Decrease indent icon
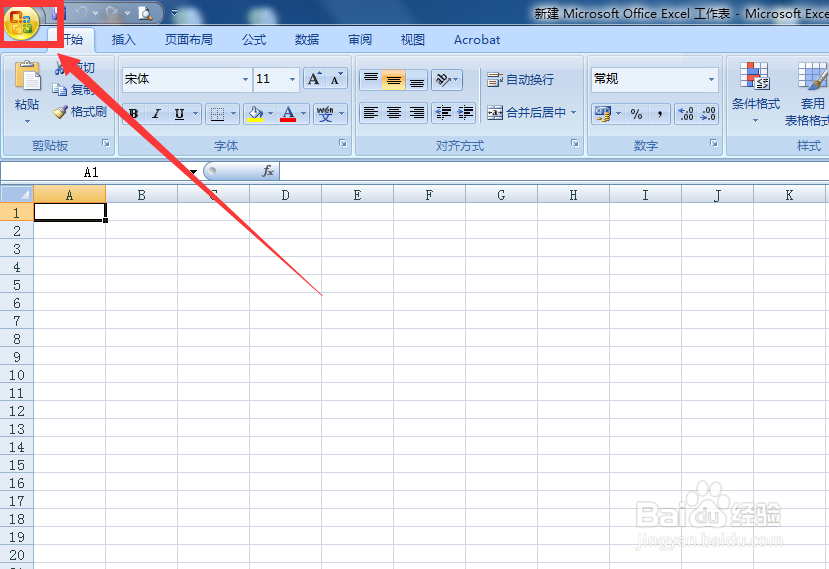The width and height of the screenshot is (829, 569). (x=443, y=113)
